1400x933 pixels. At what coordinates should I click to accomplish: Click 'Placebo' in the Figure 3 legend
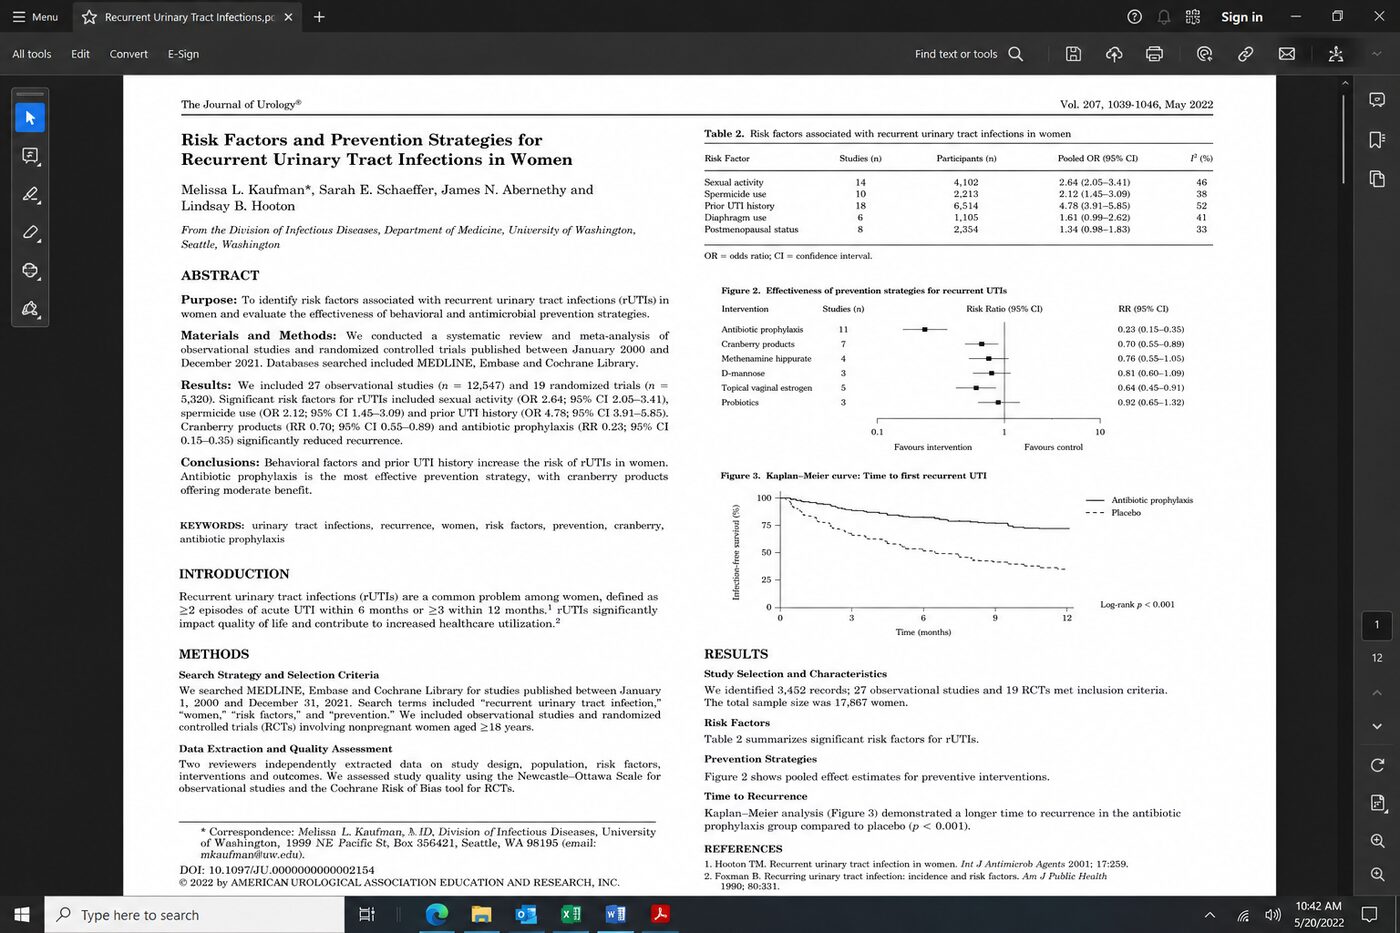1126,513
